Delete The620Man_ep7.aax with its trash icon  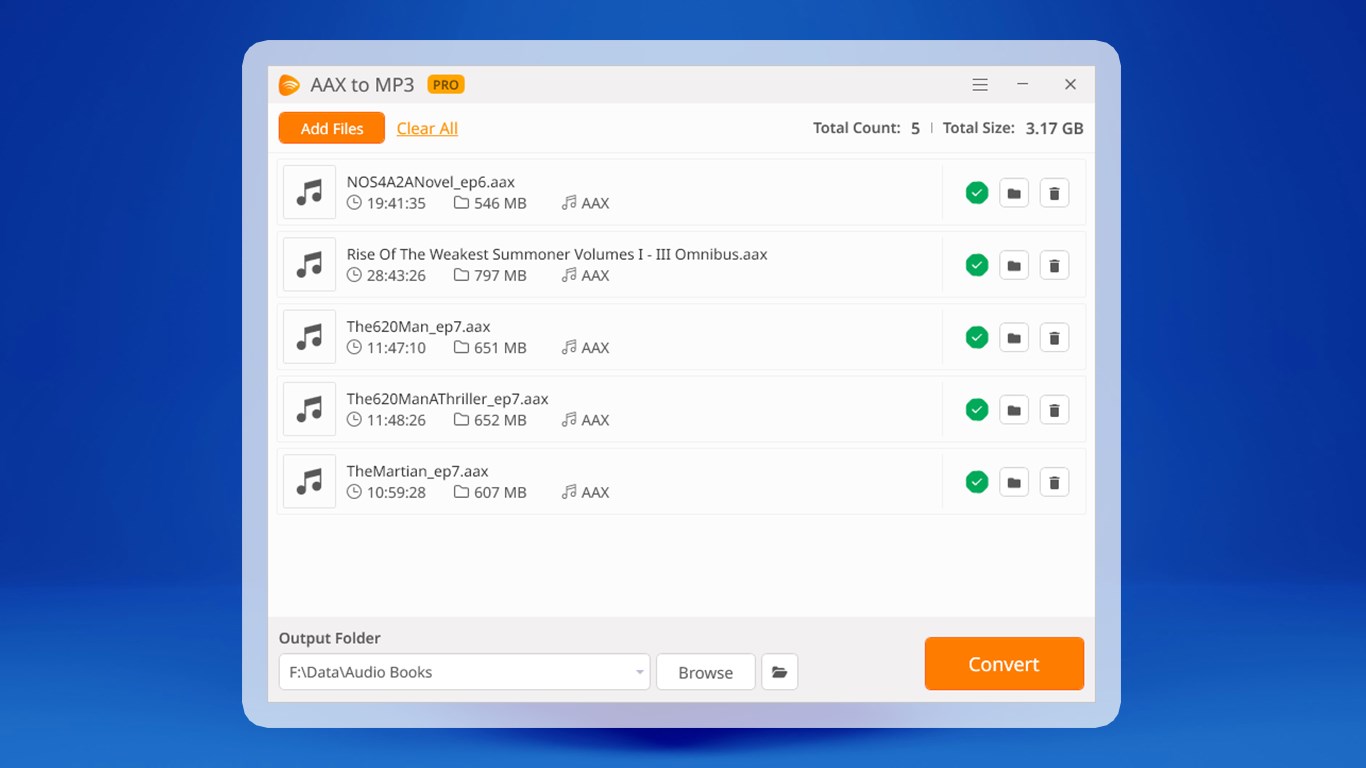[x=1054, y=337]
